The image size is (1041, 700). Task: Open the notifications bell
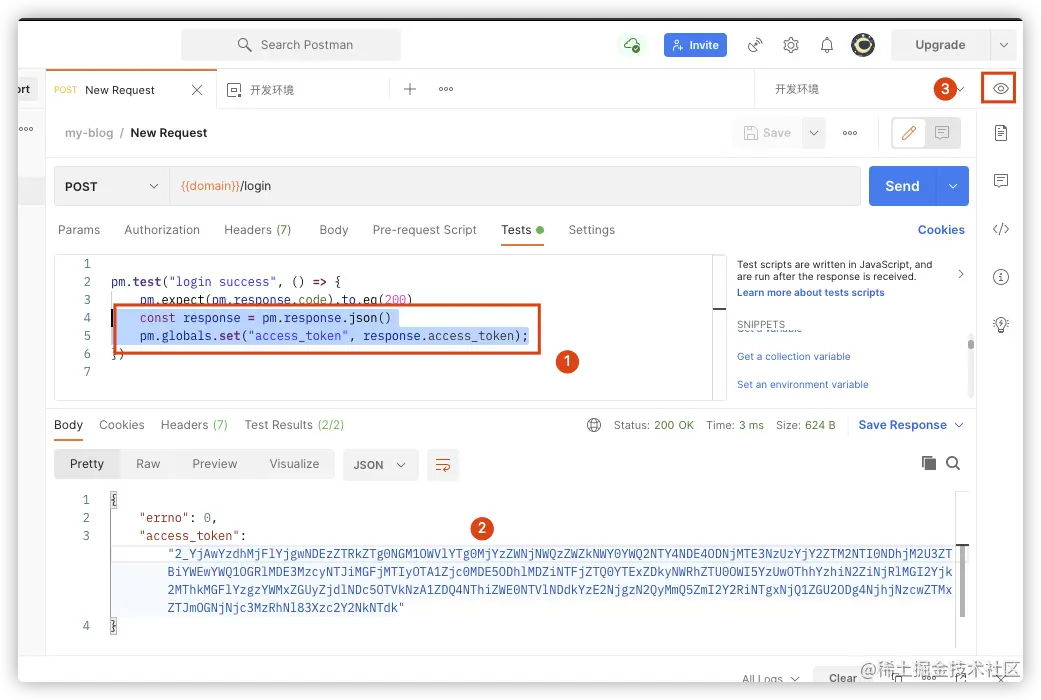[827, 44]
